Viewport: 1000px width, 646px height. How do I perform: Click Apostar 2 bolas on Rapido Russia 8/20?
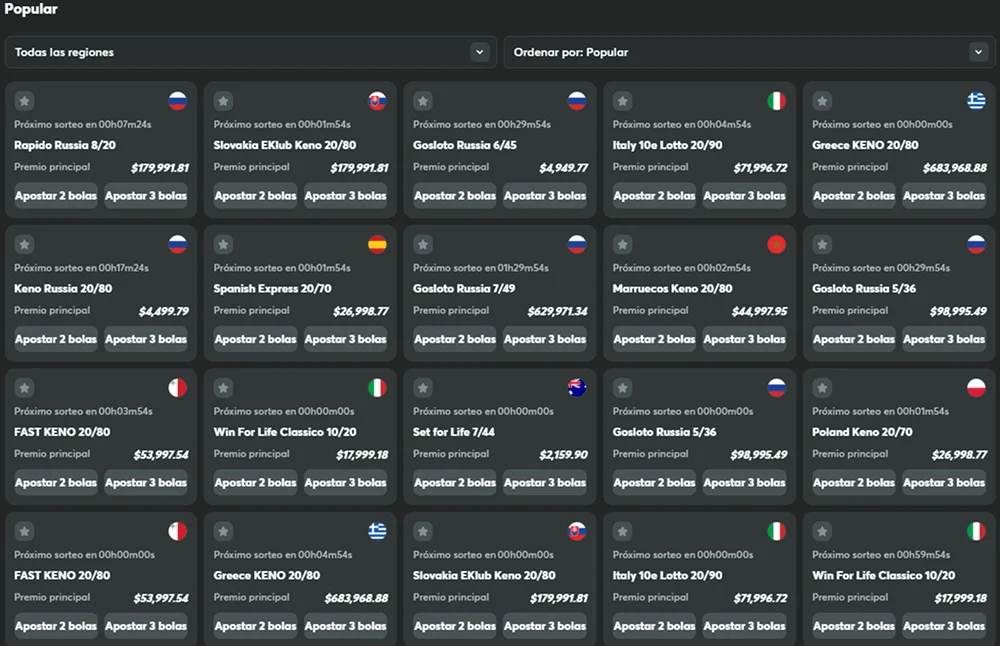56,196
